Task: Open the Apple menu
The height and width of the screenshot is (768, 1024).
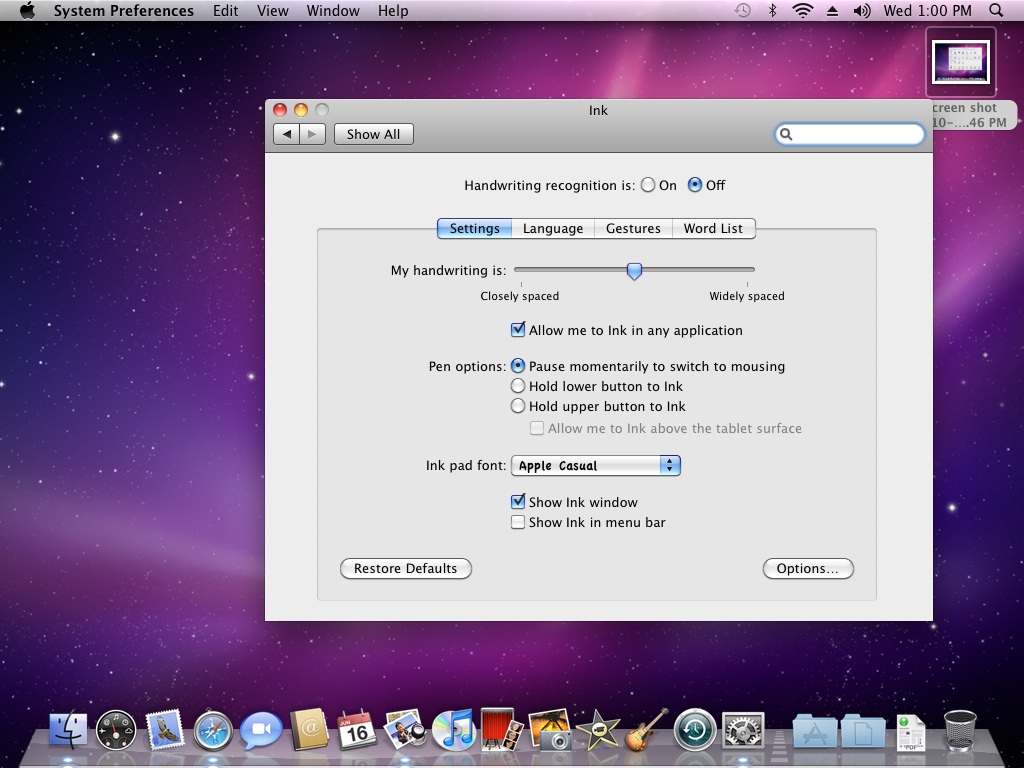Action: tap(27, 10)
